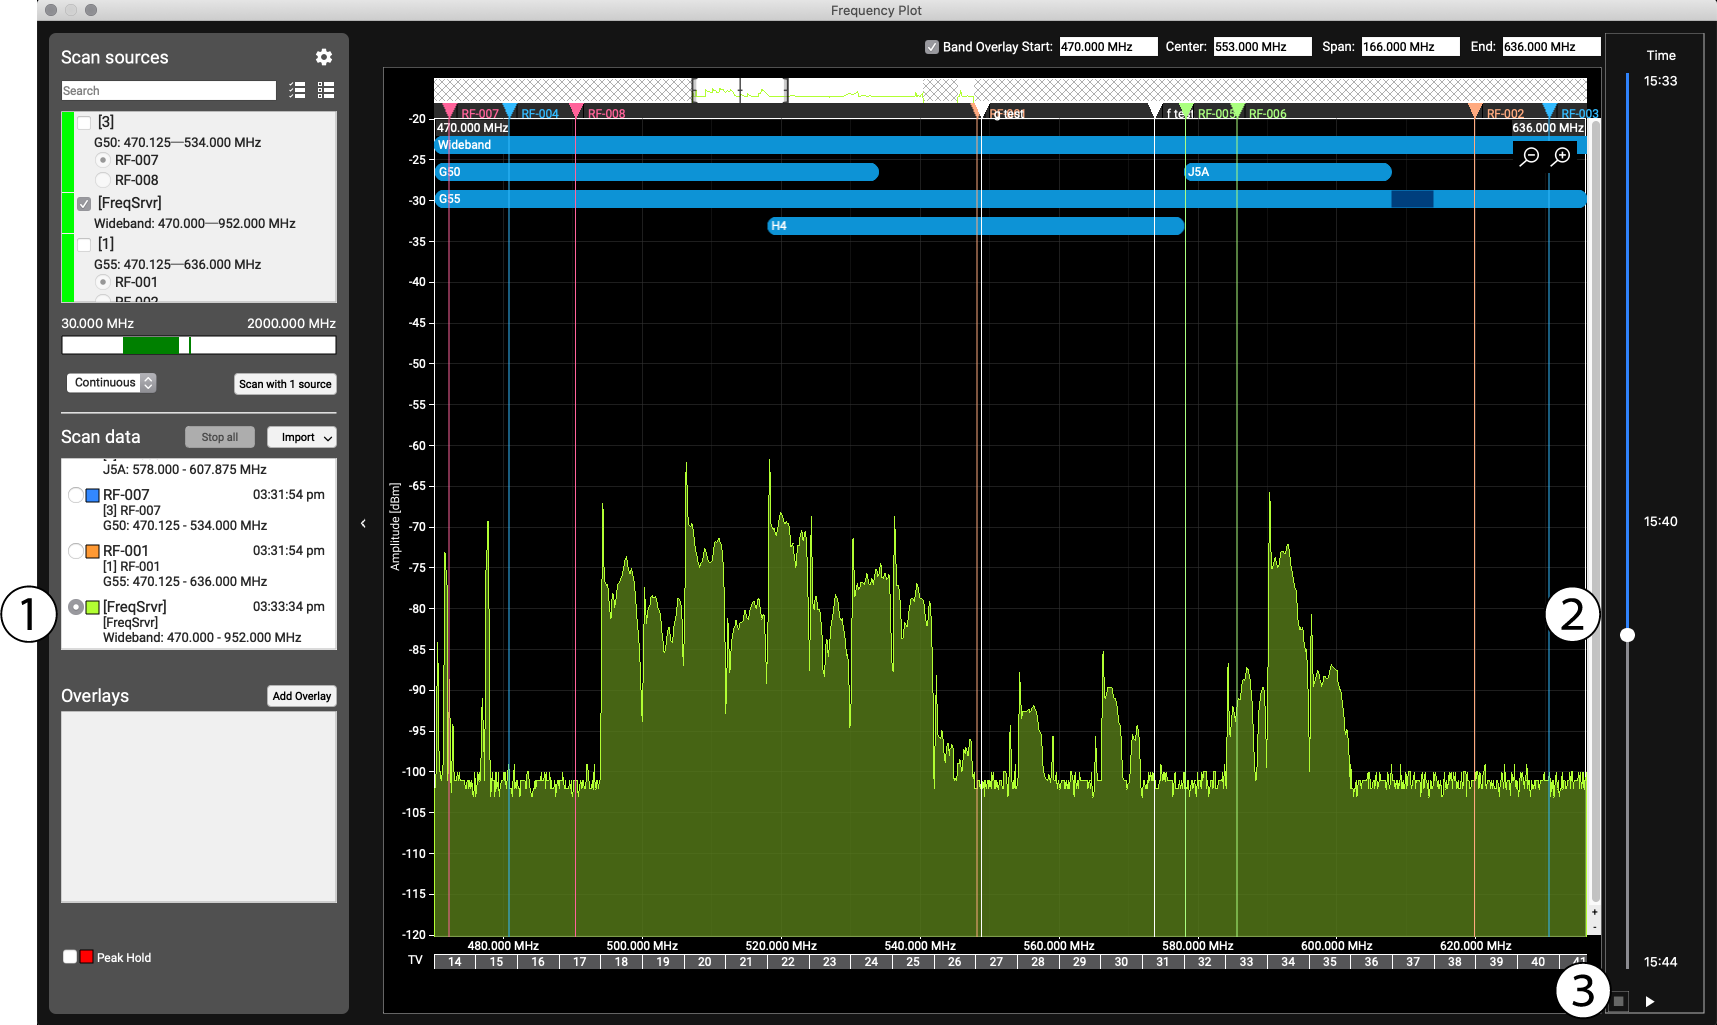Zoom out the frequency plot

(1529, 157)
